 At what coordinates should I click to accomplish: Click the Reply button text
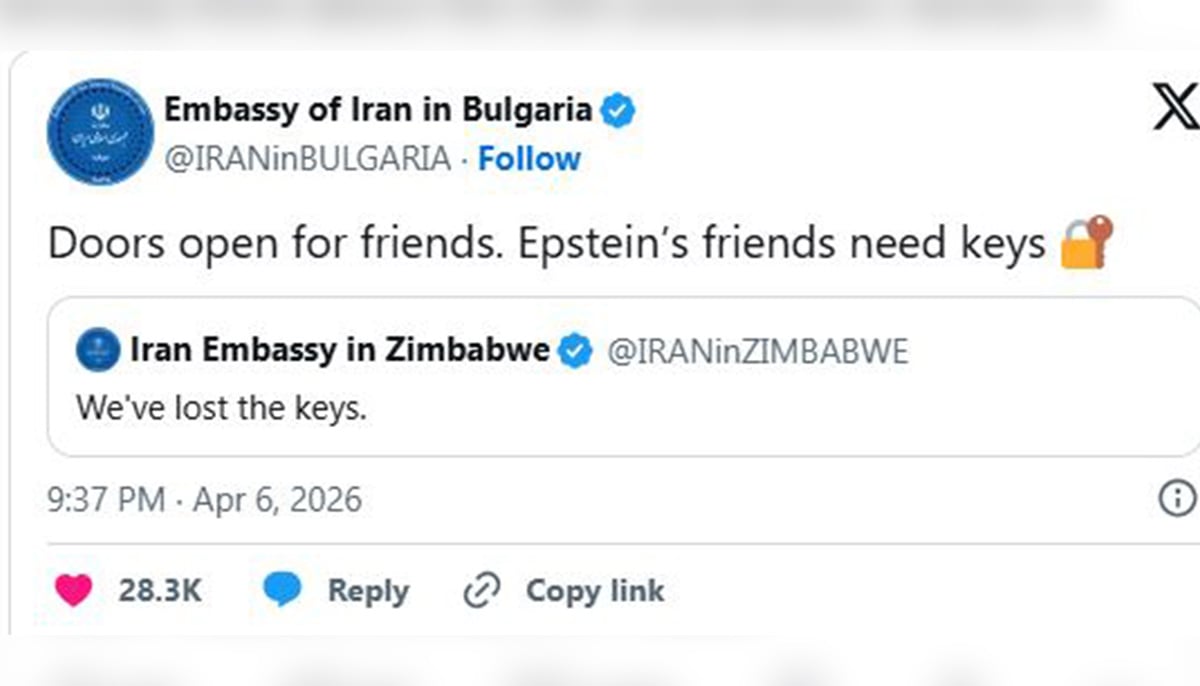click(368, 591)
